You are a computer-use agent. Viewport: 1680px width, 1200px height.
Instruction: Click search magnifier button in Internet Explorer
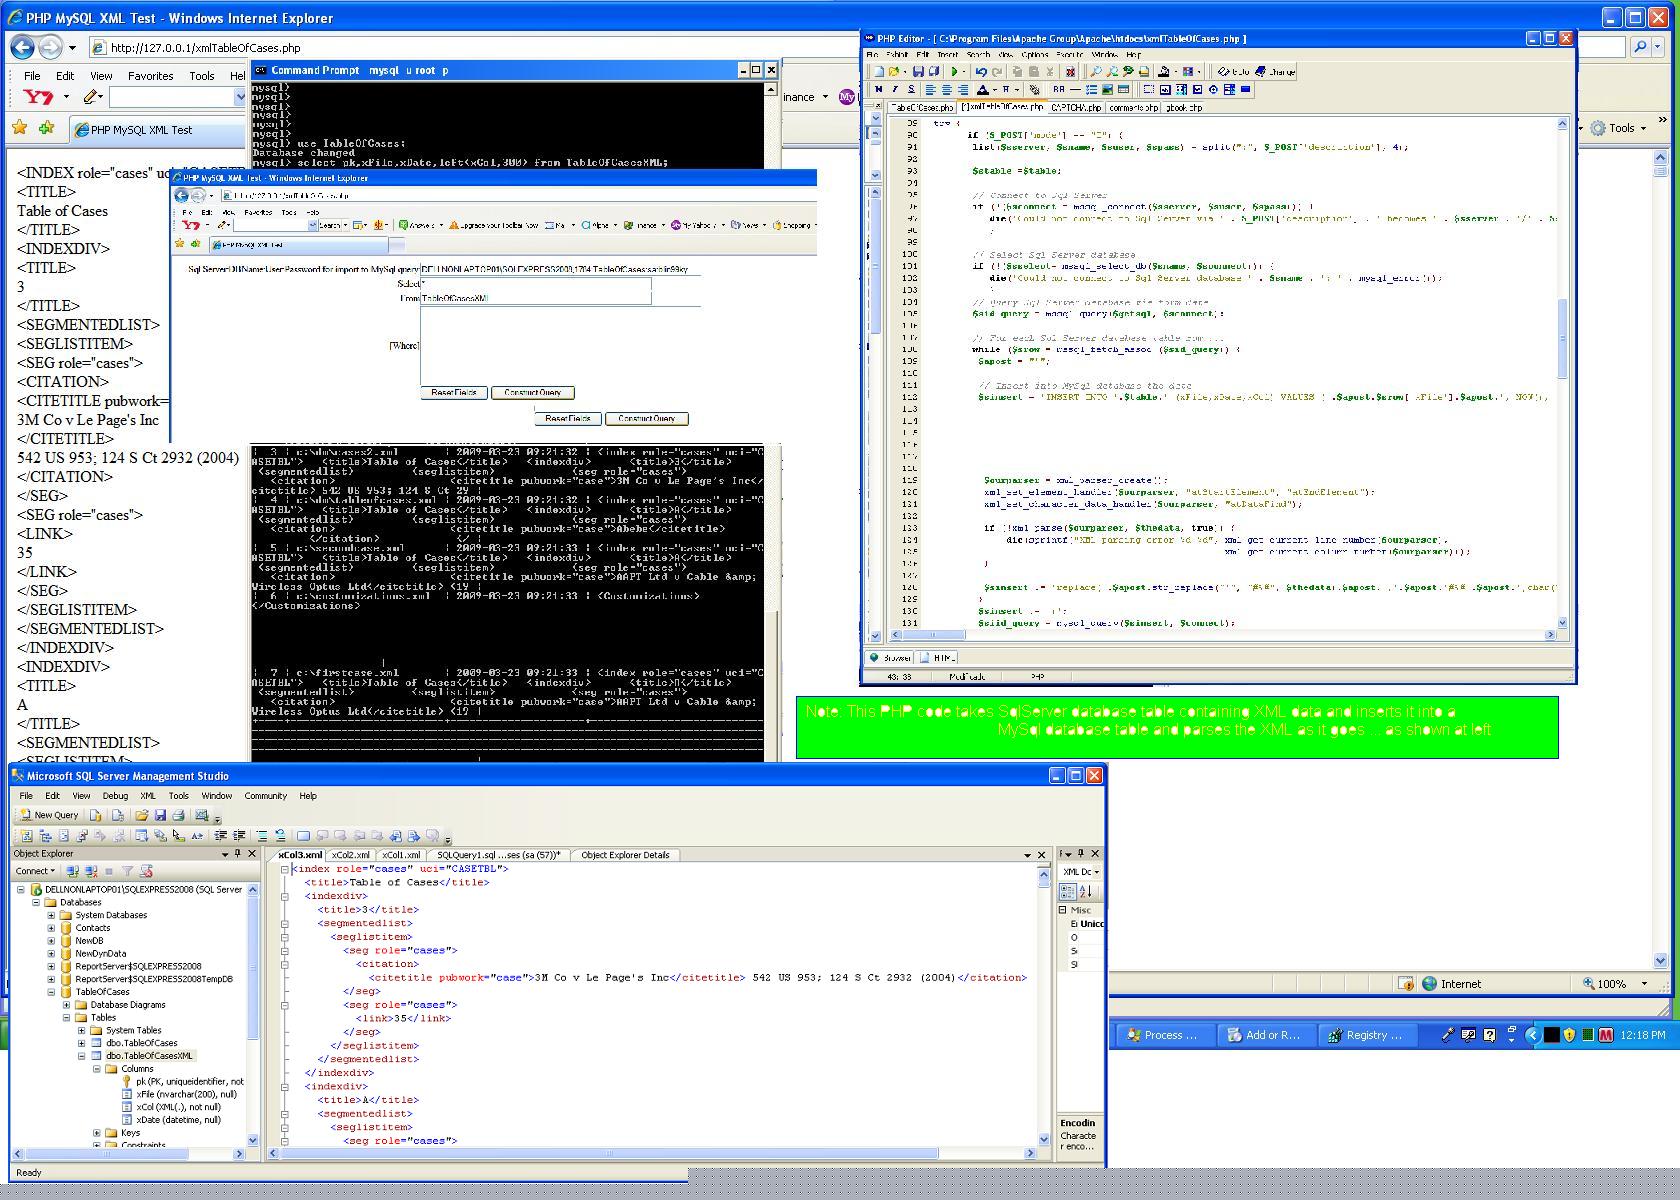click(1640, 47)
